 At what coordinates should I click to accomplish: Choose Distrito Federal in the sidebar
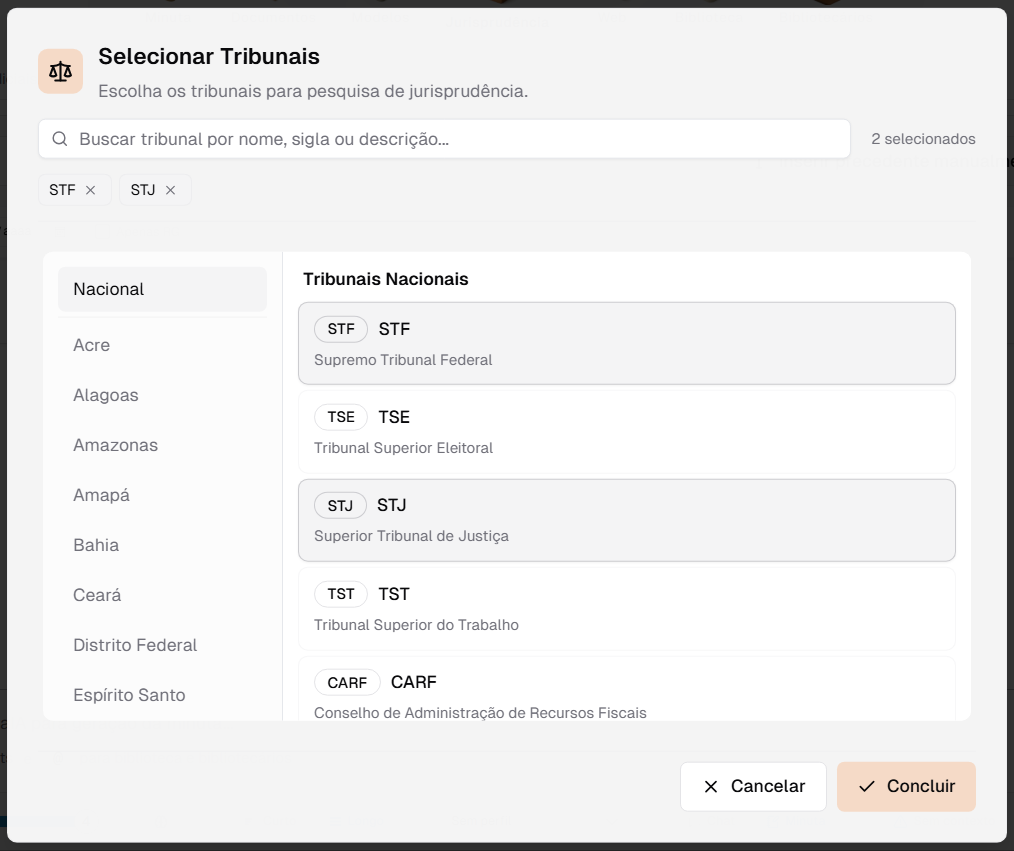[x=135, y=645]
